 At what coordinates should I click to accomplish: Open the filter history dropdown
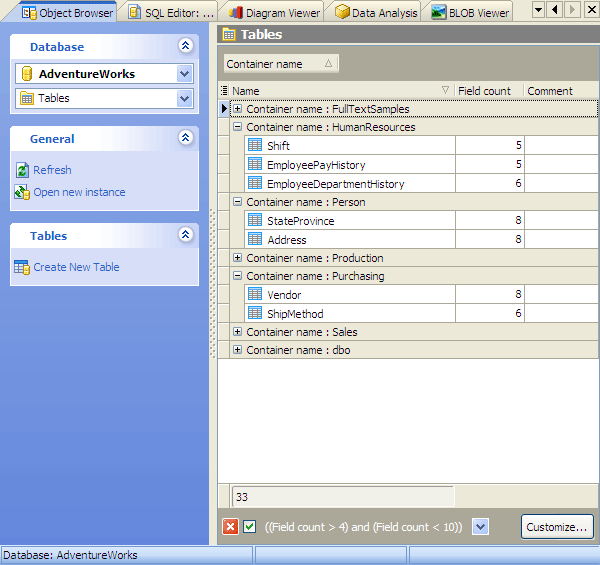coord(480,527)
